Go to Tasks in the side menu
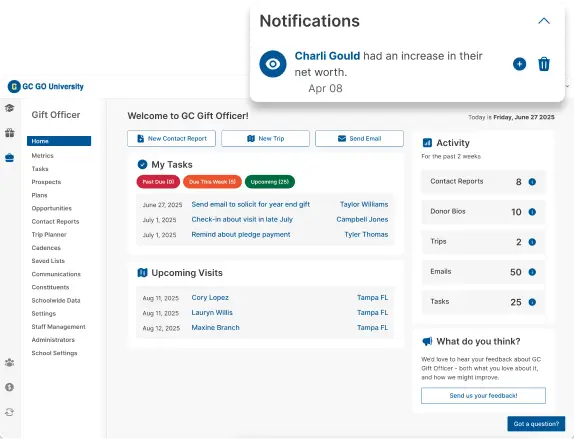Image resolution: width=574 pixels, height=439 pixels. 40,169
